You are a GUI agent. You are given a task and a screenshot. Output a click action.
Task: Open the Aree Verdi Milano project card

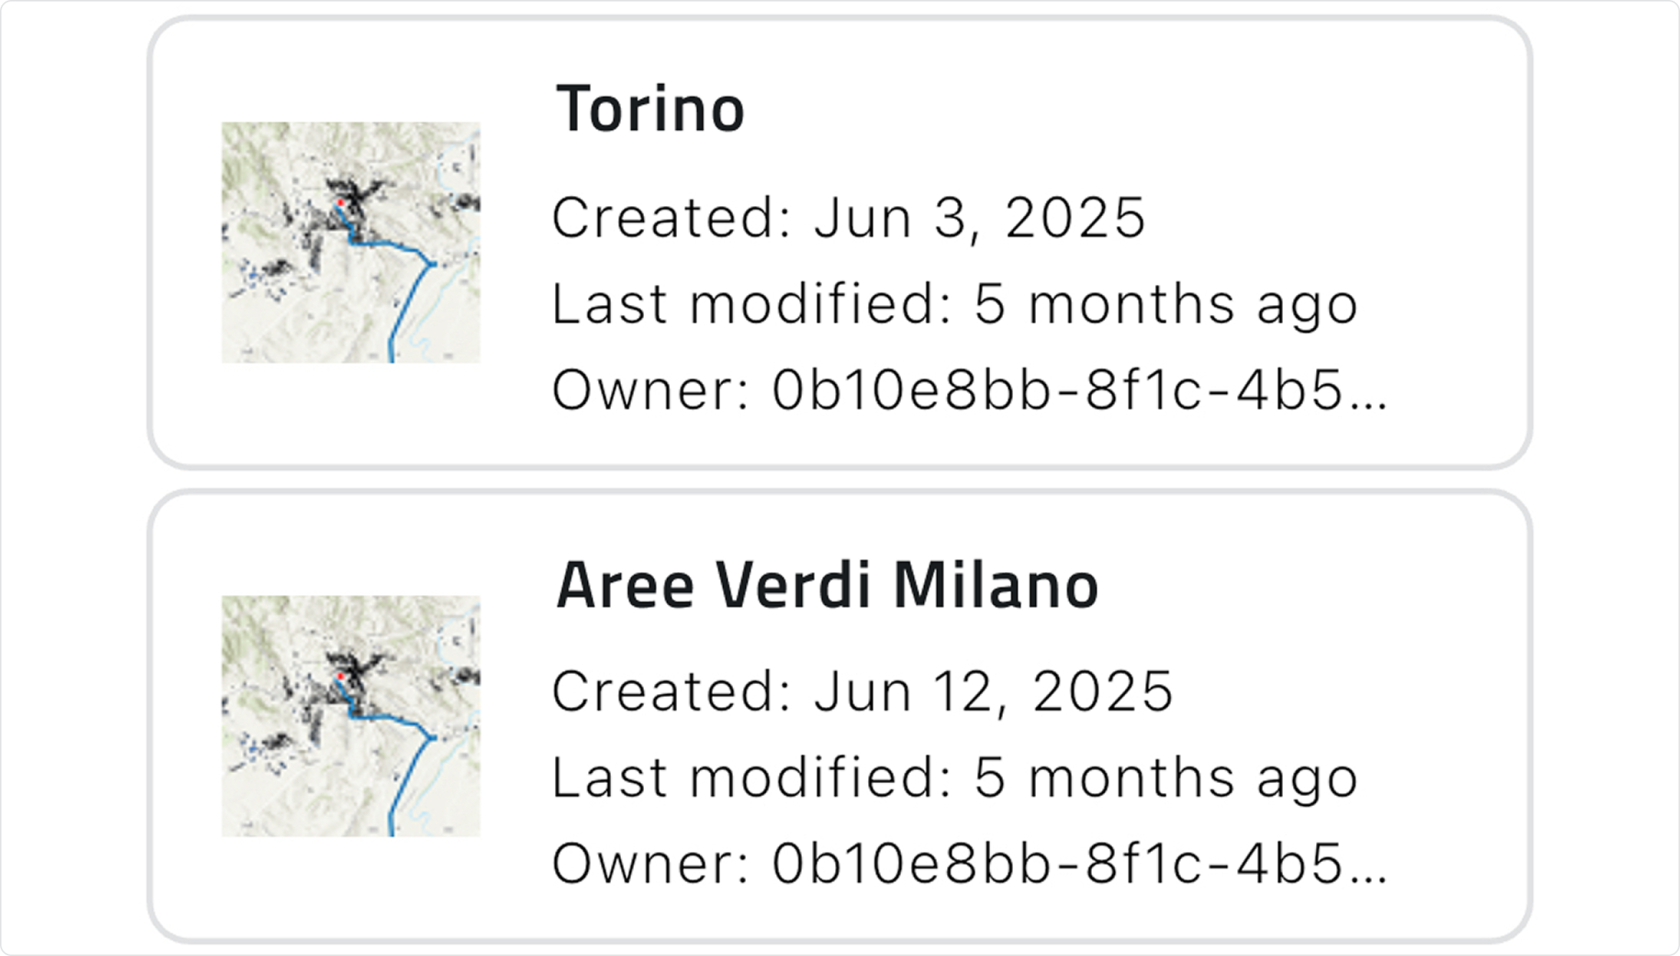(x=840, y=715)
